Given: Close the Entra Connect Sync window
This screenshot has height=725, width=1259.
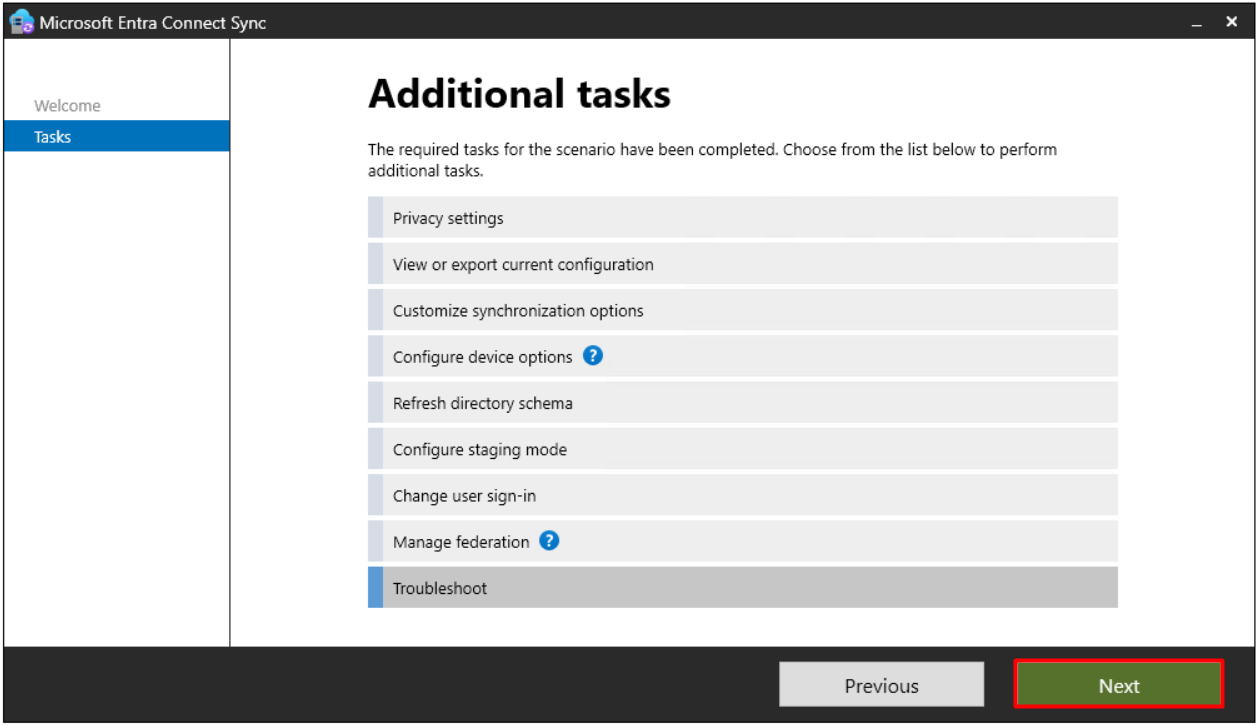Looking at the screenshot, I should coord(1231,21).
